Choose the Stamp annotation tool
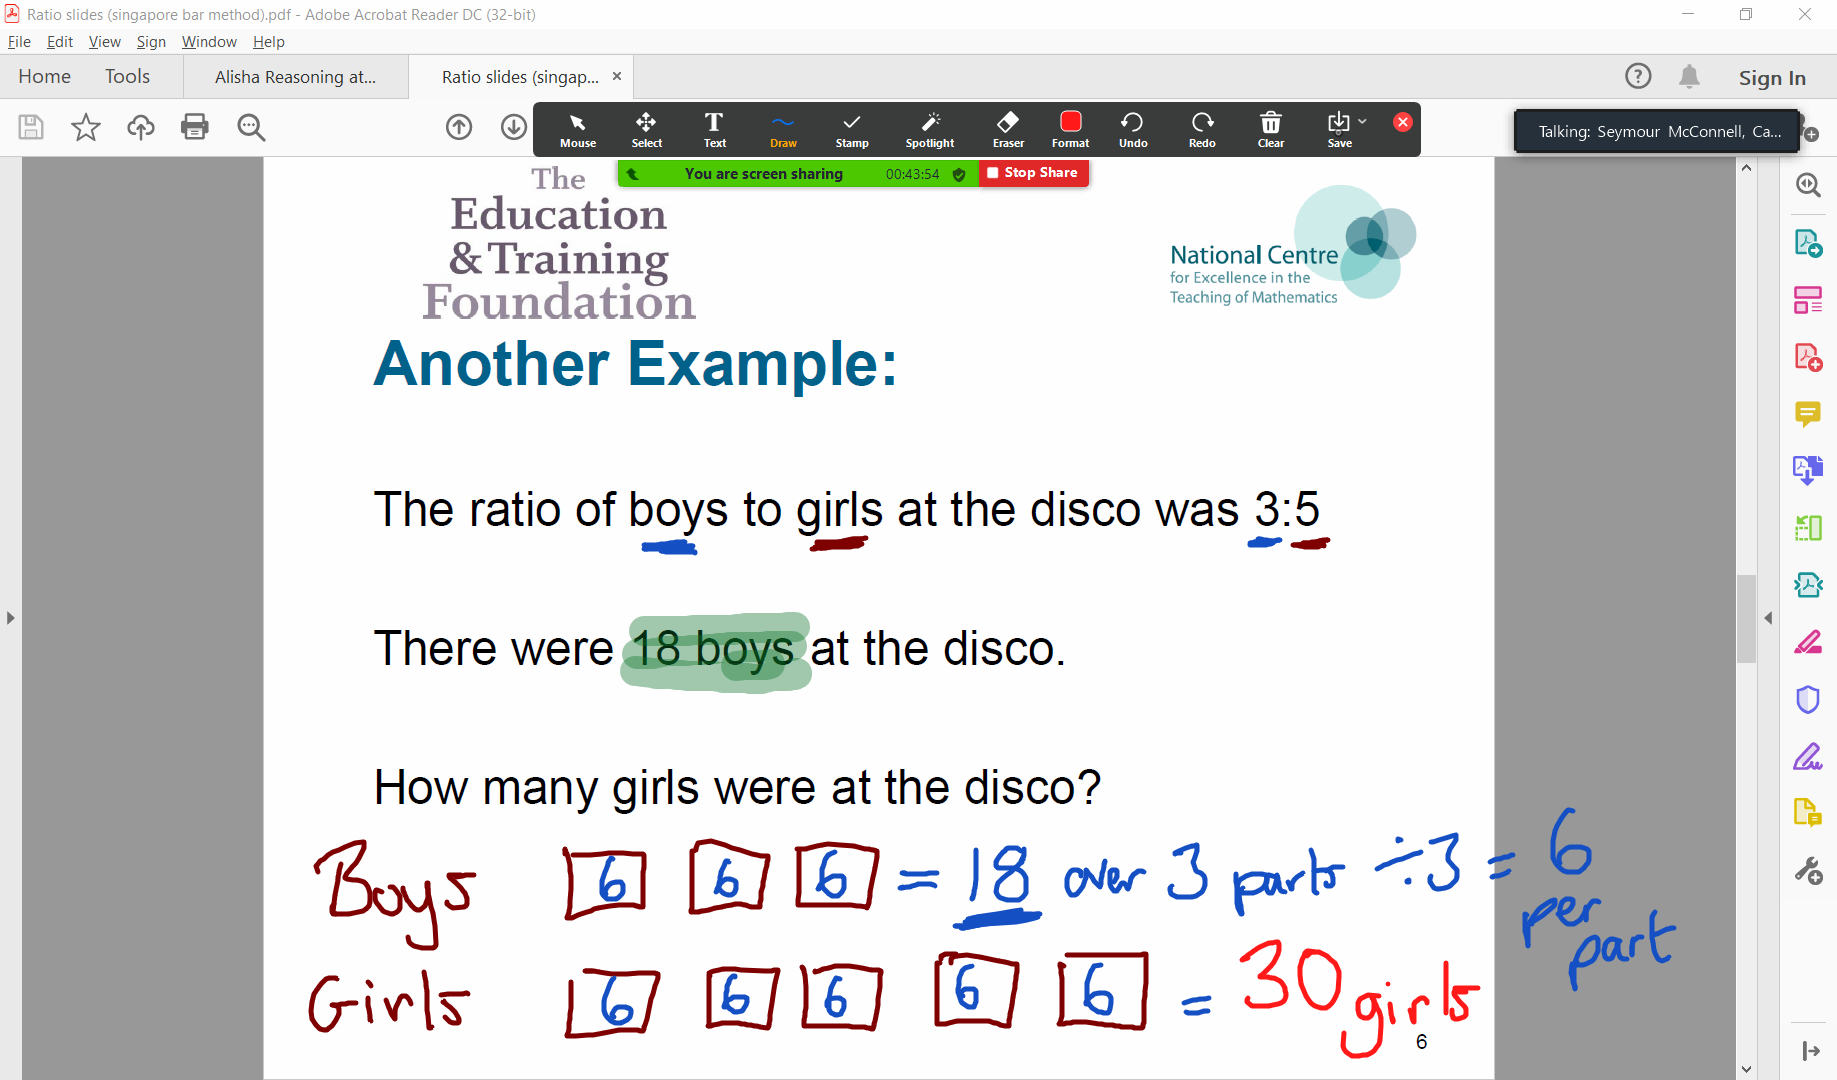 pyautogui.click(x=851, y=129)
